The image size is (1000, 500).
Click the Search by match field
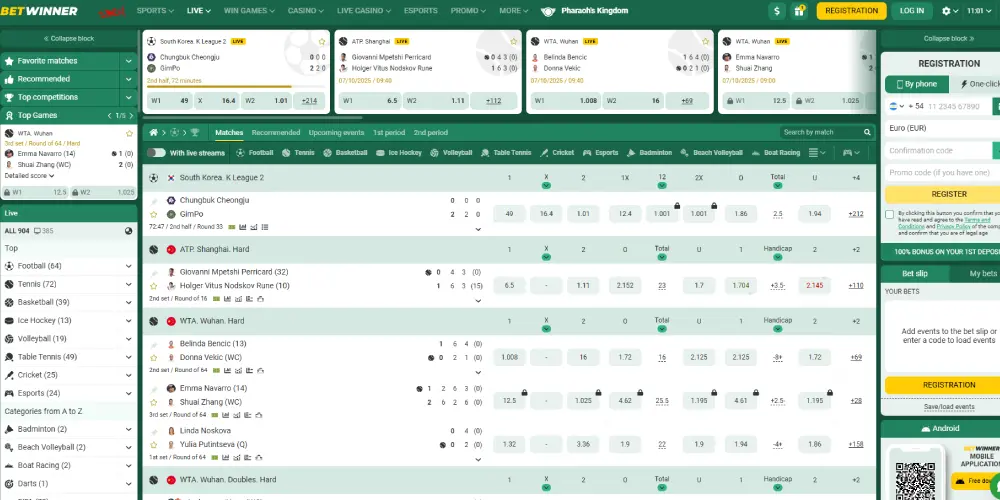tap(821, 133)
